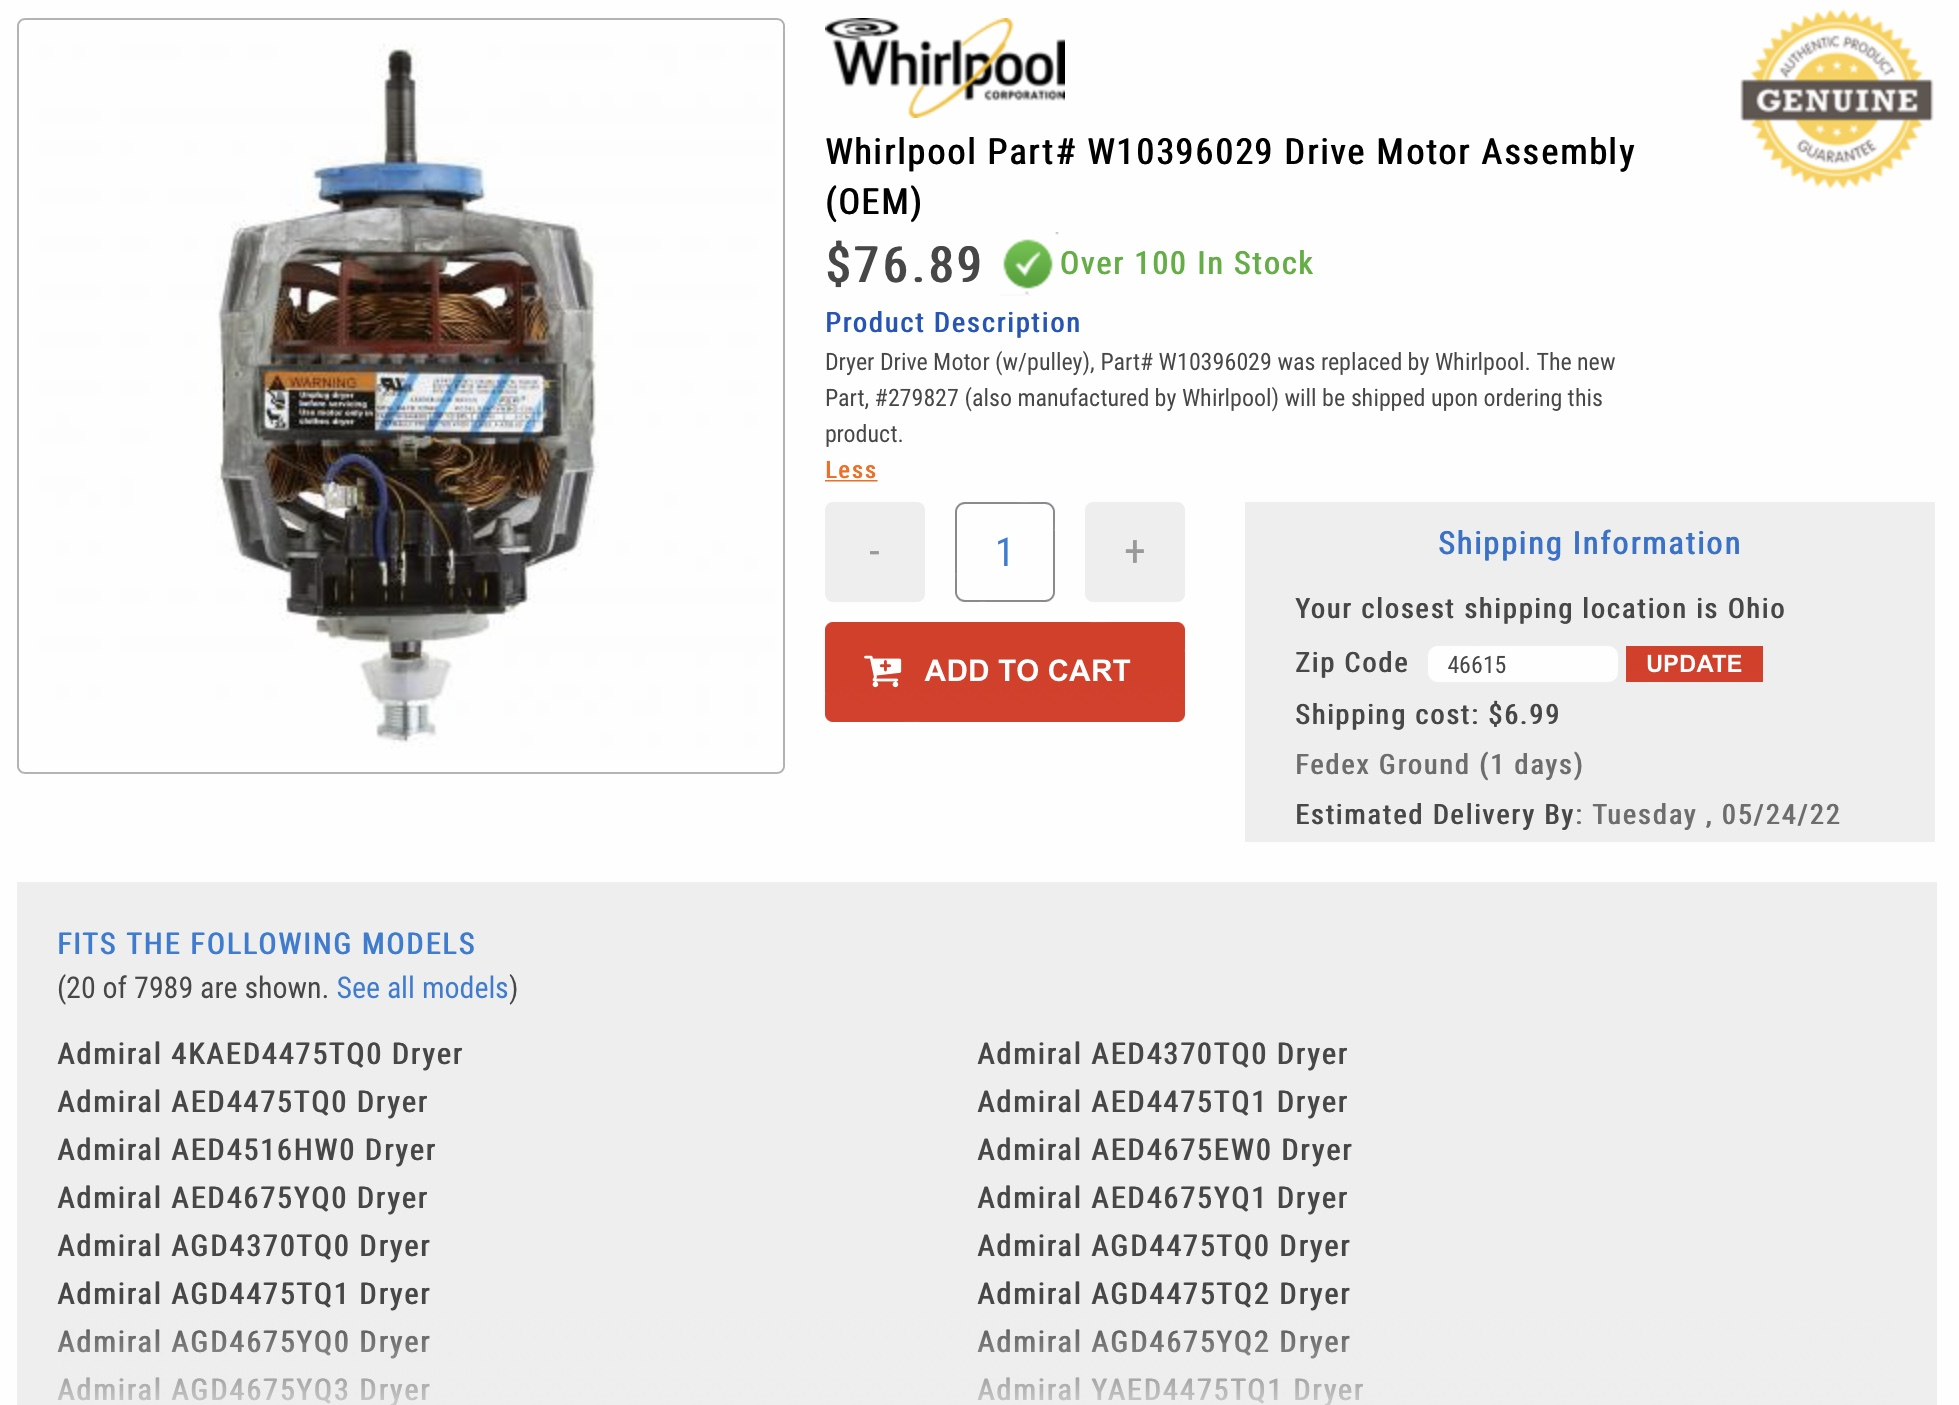Click the Zip Code input field

1520,664
